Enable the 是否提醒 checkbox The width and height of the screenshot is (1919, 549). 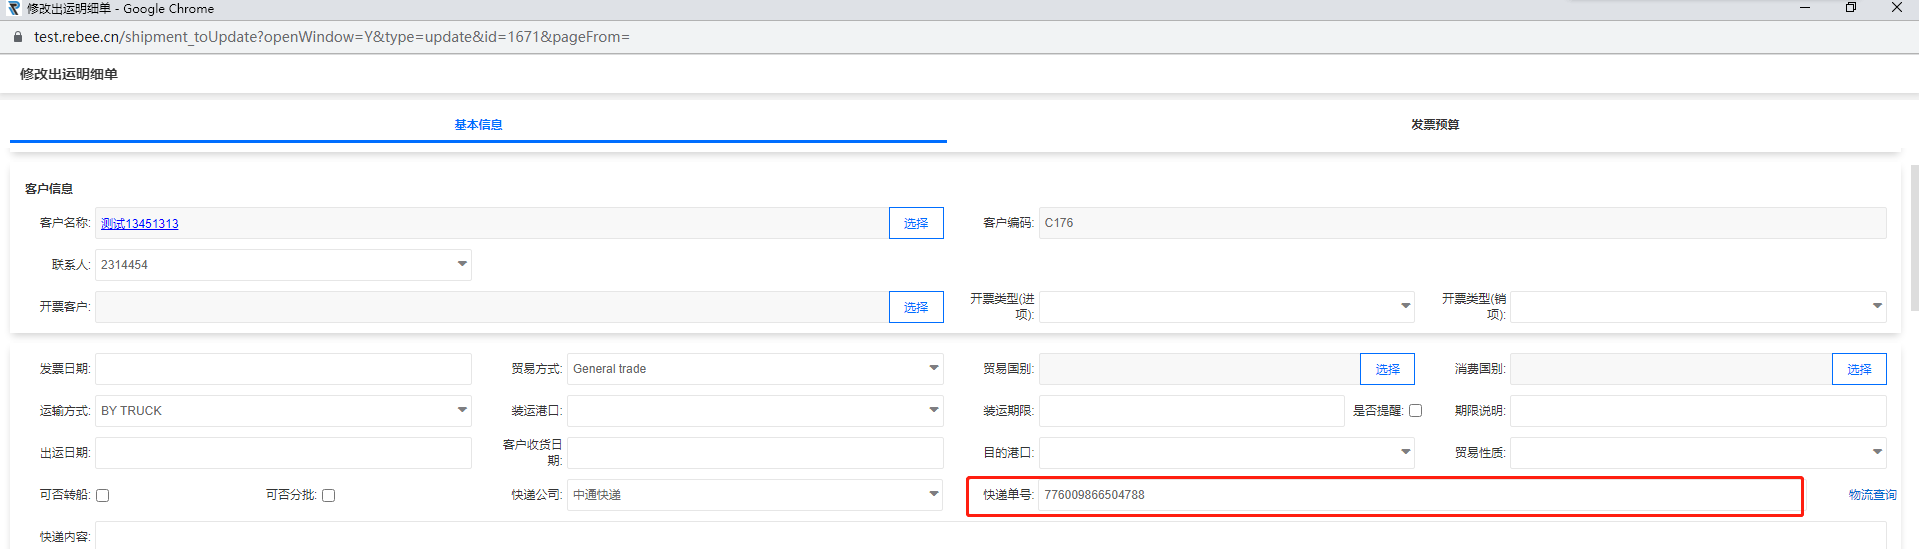[x=1415, y=411]
